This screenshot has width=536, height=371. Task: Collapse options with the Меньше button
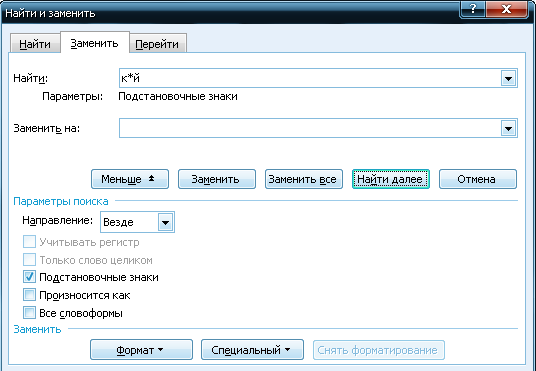point(130,179)
